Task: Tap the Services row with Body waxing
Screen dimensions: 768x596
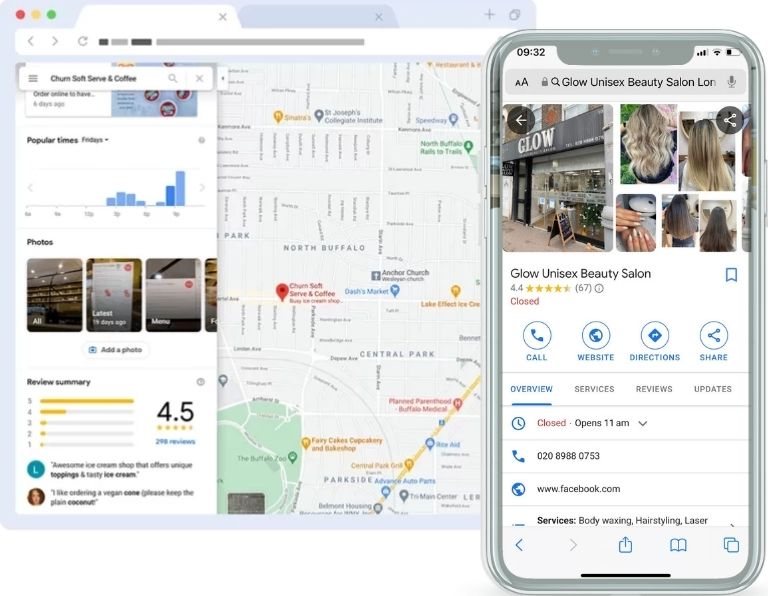Action: click(625, 520)
